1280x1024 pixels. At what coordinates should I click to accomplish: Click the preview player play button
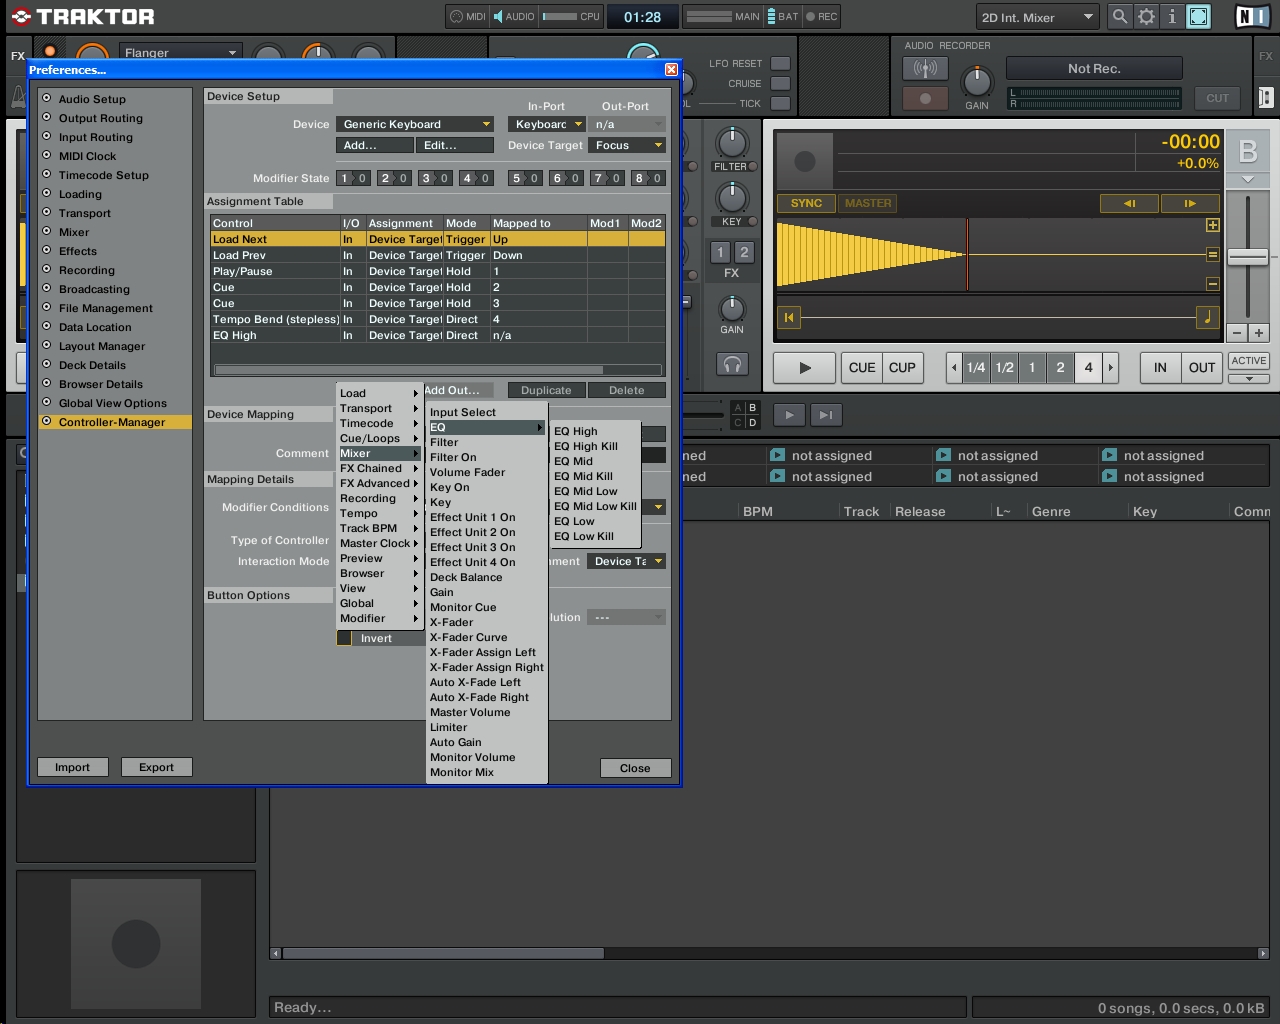coord(789,415)
